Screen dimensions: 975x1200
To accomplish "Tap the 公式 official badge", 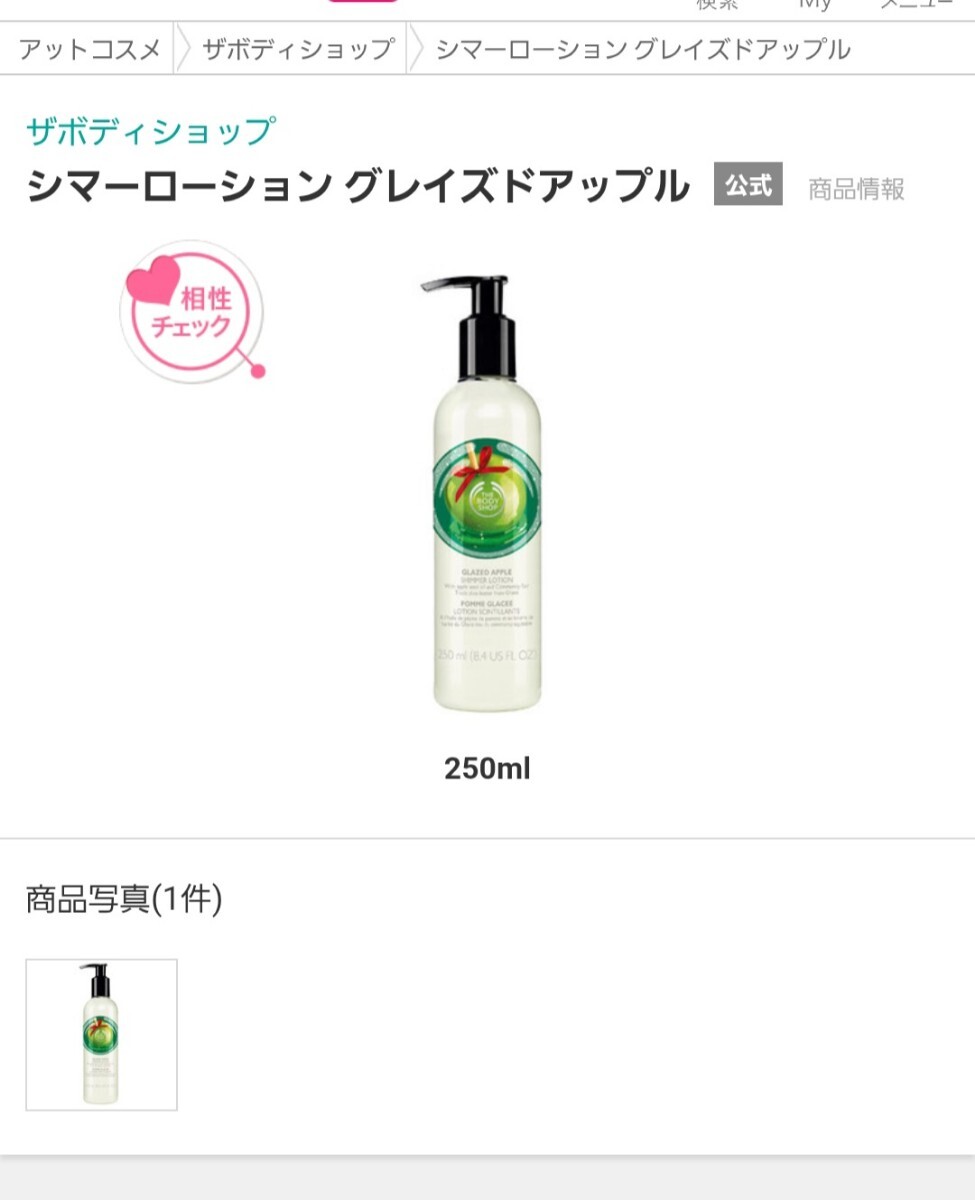I will pos(748,184).
